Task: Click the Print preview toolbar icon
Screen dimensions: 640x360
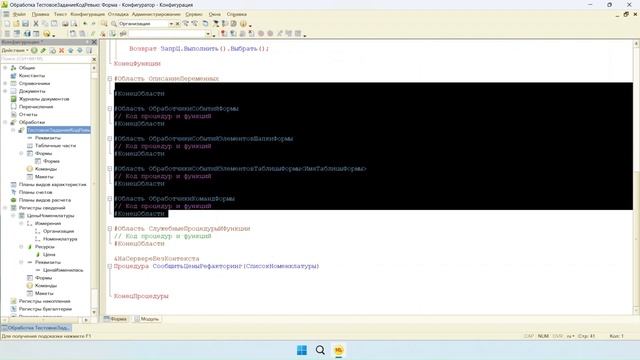Action: click(x=74, y=24)
